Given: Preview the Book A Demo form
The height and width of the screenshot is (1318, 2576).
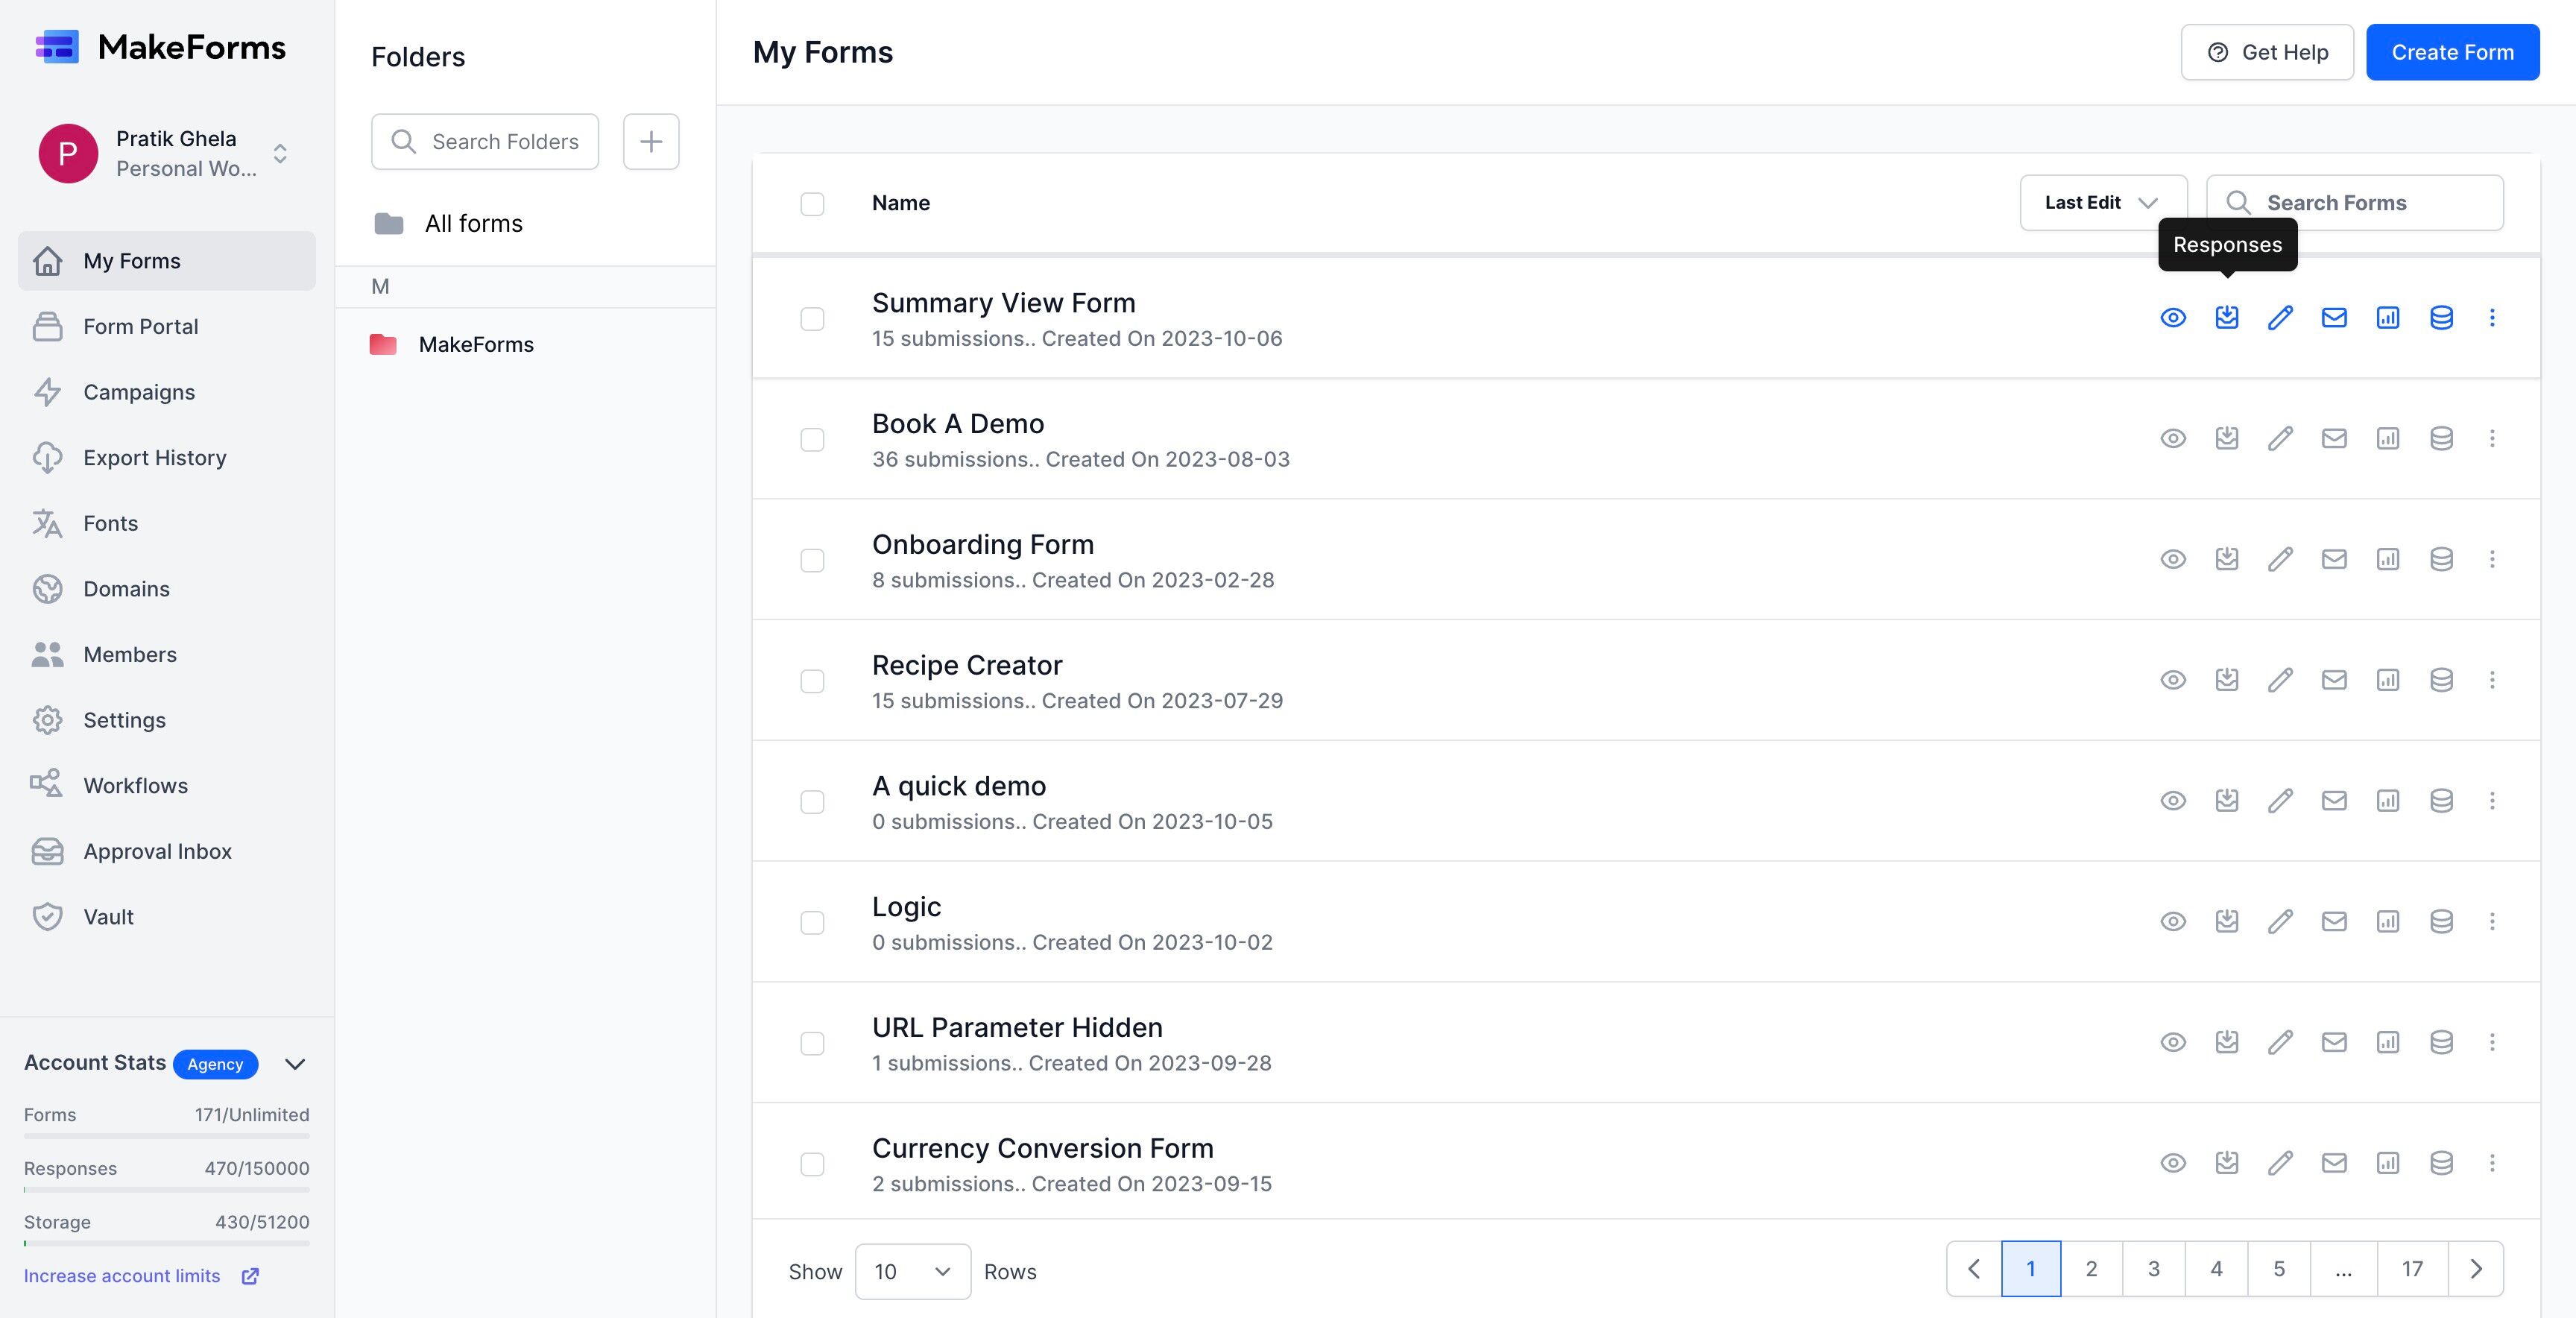Looking at the screenshot, I should coord(2172,438).
